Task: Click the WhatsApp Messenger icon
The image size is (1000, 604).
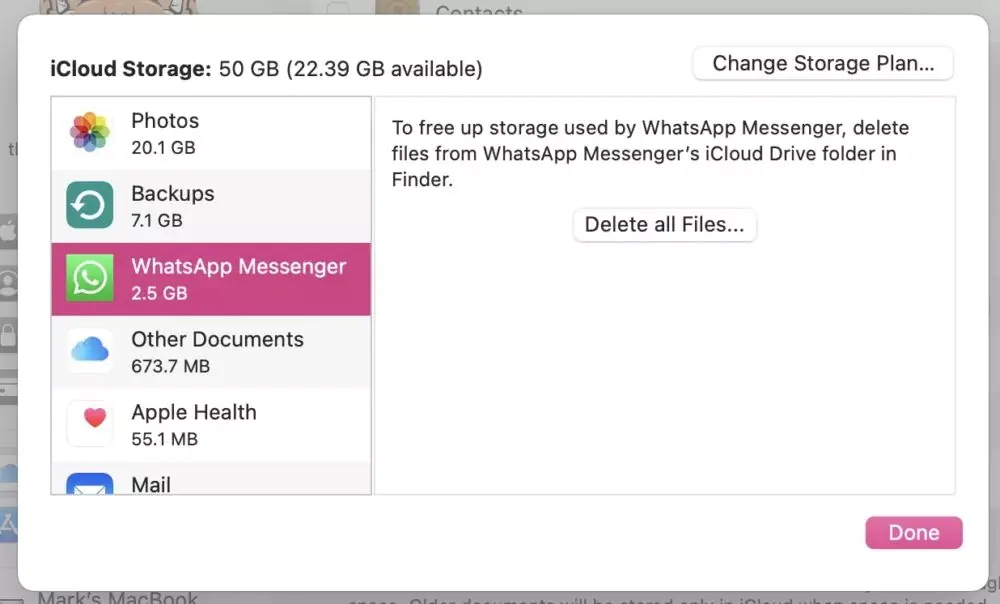Action: 90,278
